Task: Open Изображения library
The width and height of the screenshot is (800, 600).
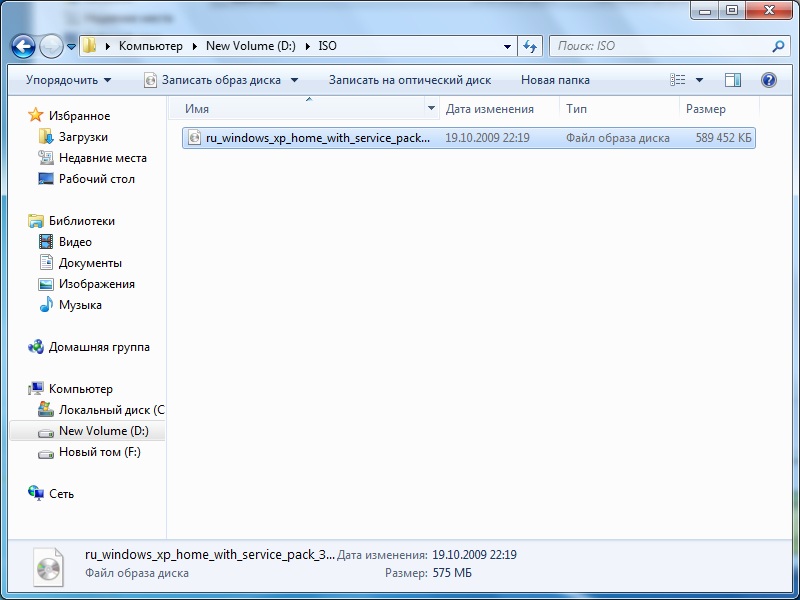Action: point(96,284)
